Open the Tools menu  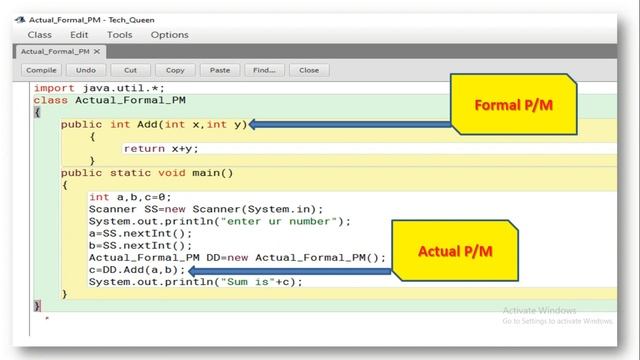pos(120,35)
